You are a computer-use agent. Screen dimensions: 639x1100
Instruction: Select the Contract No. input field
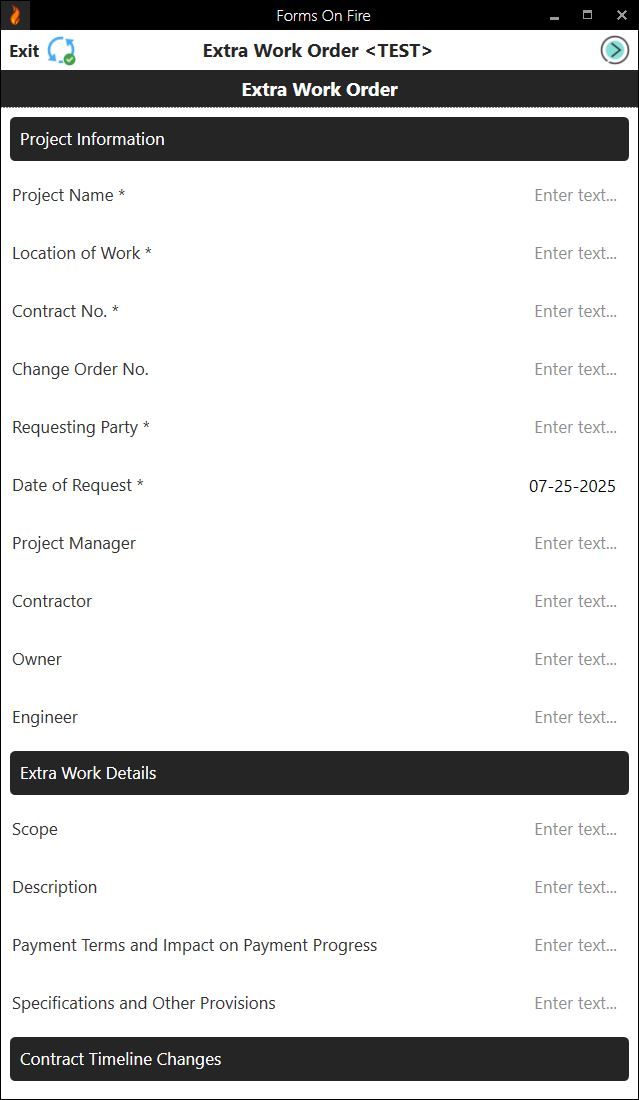575,311
